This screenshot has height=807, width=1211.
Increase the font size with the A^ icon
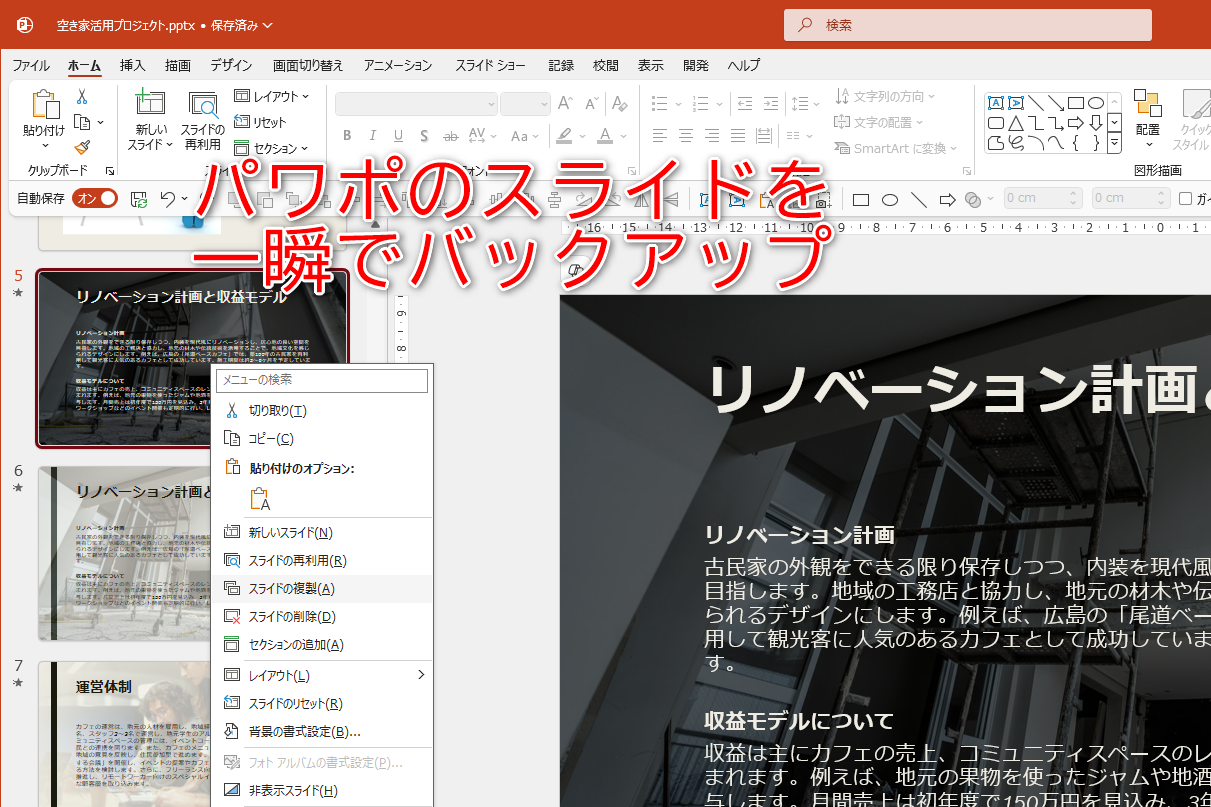pos(565,101)
